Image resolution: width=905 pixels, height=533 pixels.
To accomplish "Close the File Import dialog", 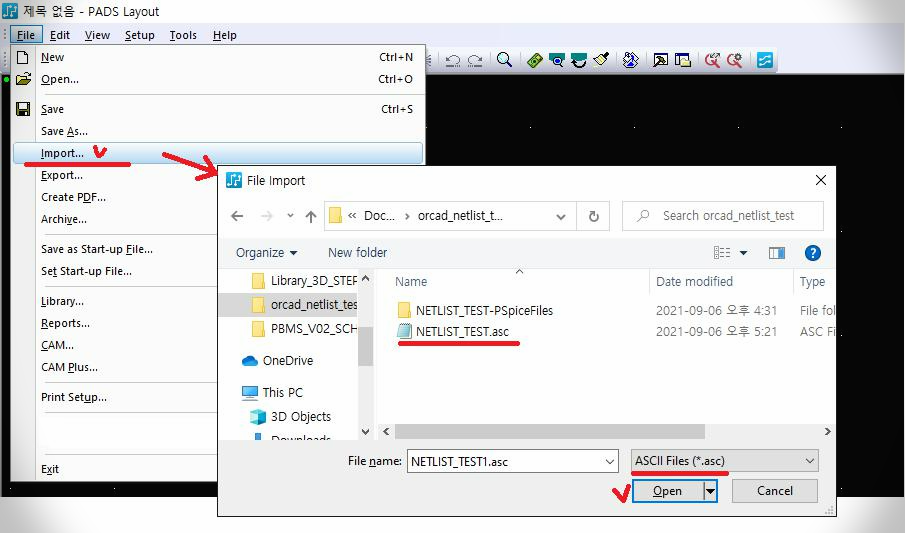I will [x=821, y=180].
